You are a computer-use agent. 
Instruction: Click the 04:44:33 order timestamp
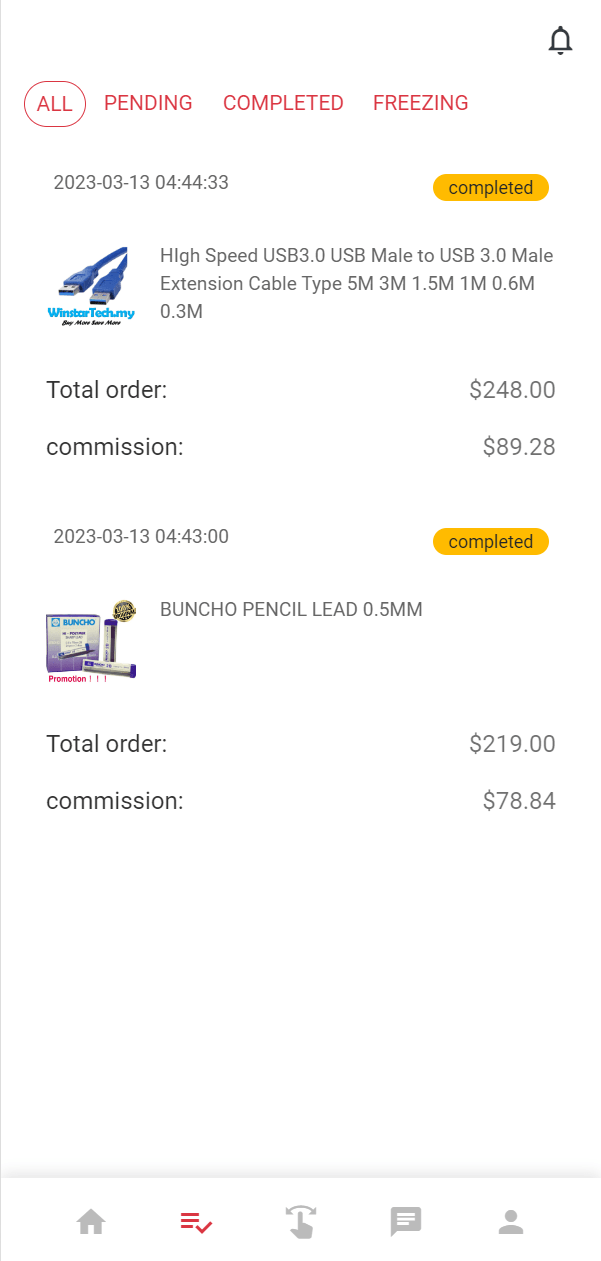click(141, 182)
